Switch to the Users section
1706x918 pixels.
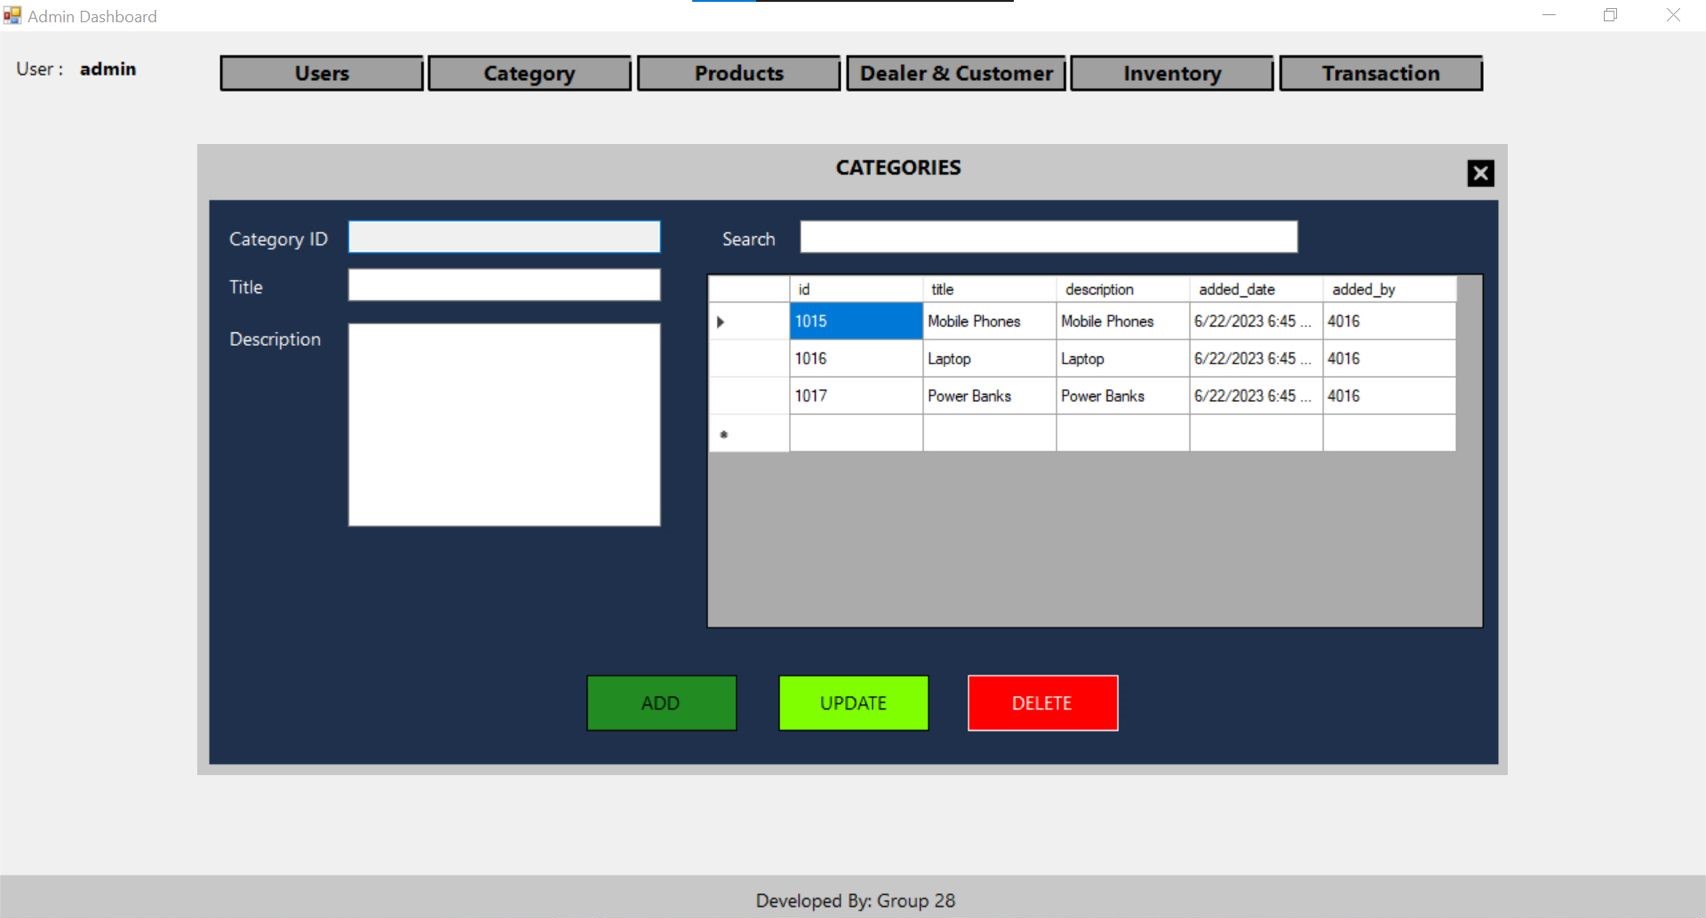320,73
